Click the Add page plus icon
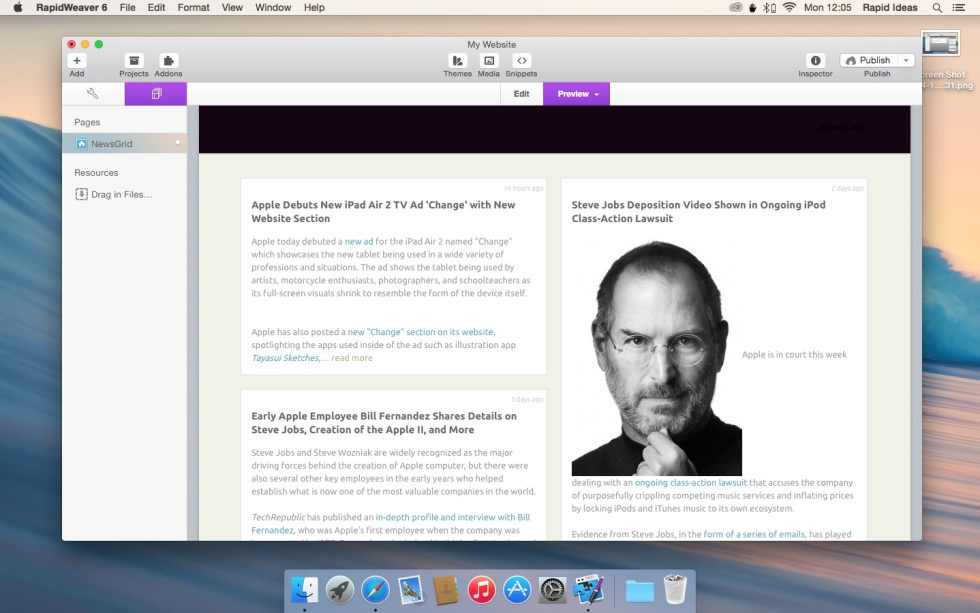Viewport: 980px width, 613px height. (76, 61)
